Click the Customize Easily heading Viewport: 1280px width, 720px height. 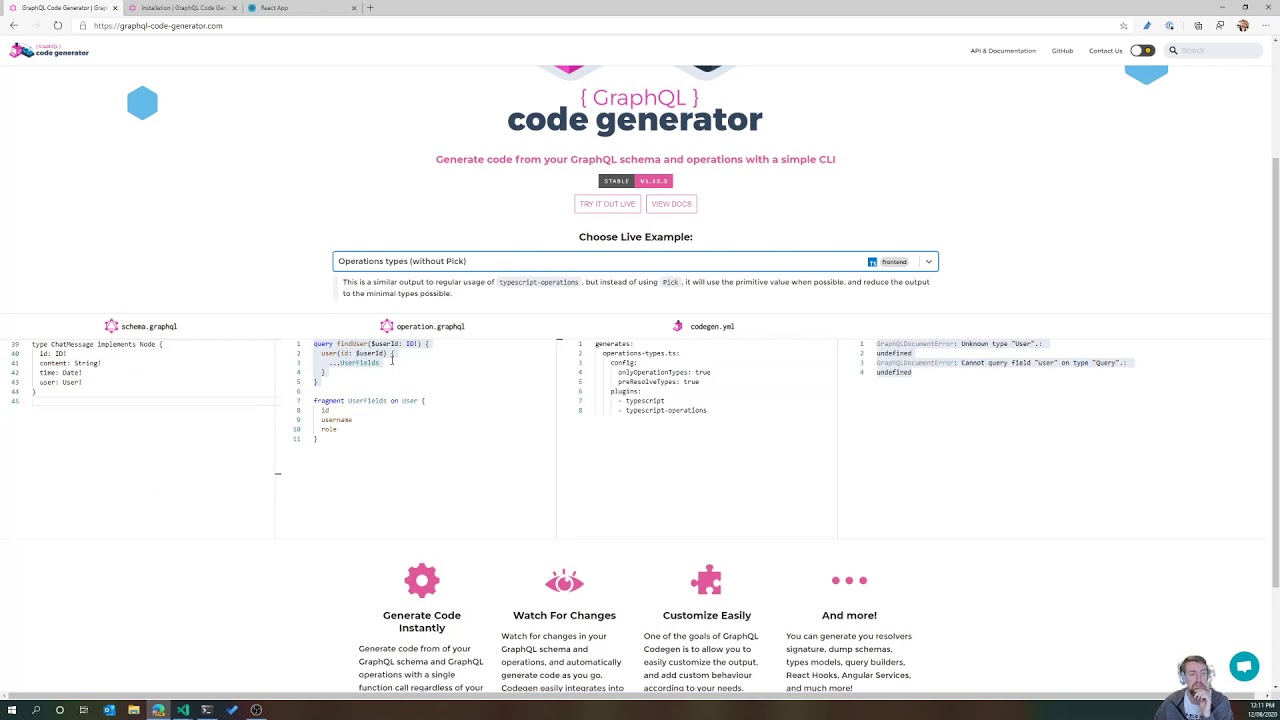coord(706,615)
